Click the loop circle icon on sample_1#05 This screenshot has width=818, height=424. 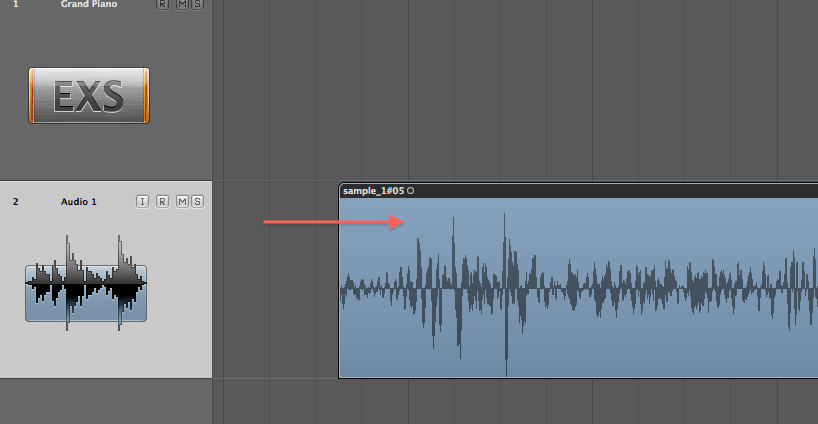411,190
